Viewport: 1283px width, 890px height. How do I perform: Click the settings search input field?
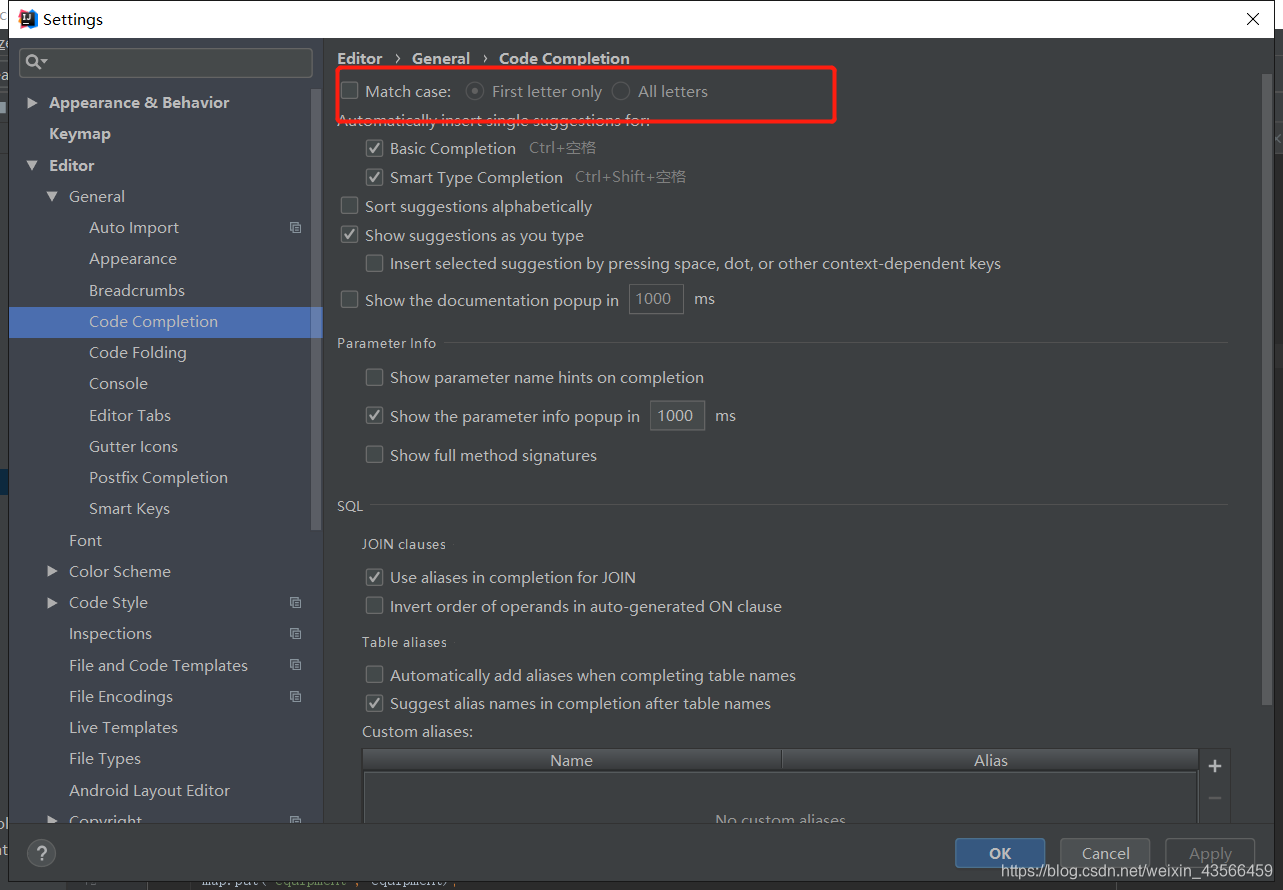(x=166, y=62)
